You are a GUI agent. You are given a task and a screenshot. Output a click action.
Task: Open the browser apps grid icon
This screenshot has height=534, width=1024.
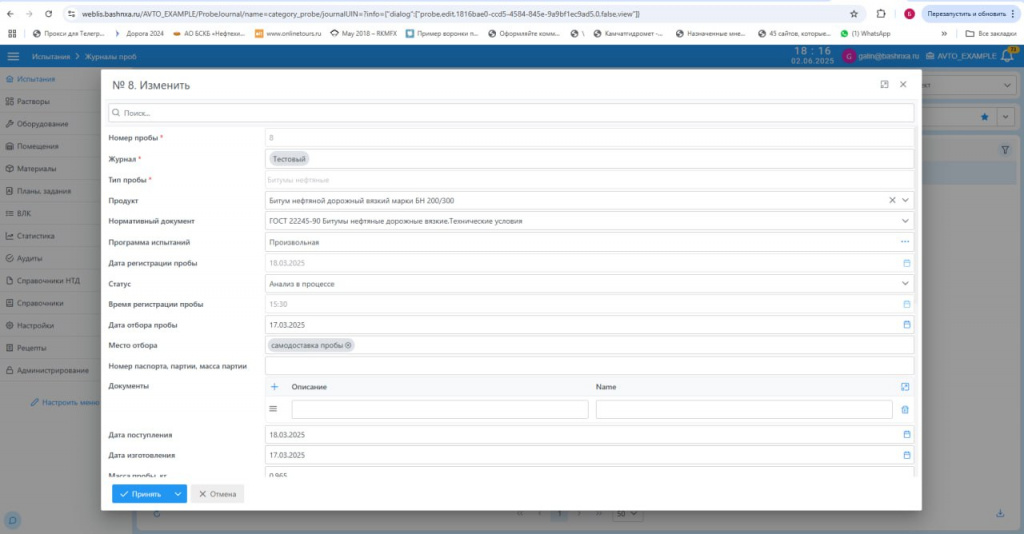tap(12, 33)
